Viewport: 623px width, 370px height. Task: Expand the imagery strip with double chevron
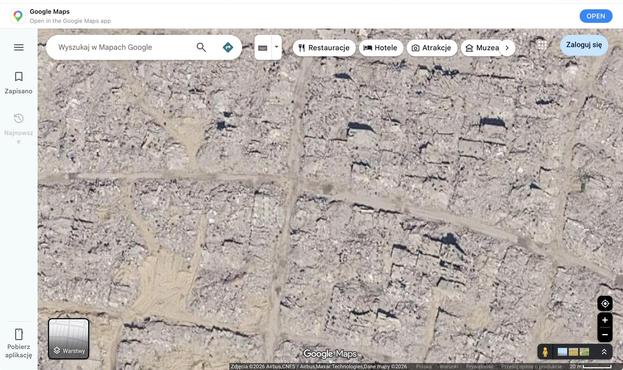point(604,352)
